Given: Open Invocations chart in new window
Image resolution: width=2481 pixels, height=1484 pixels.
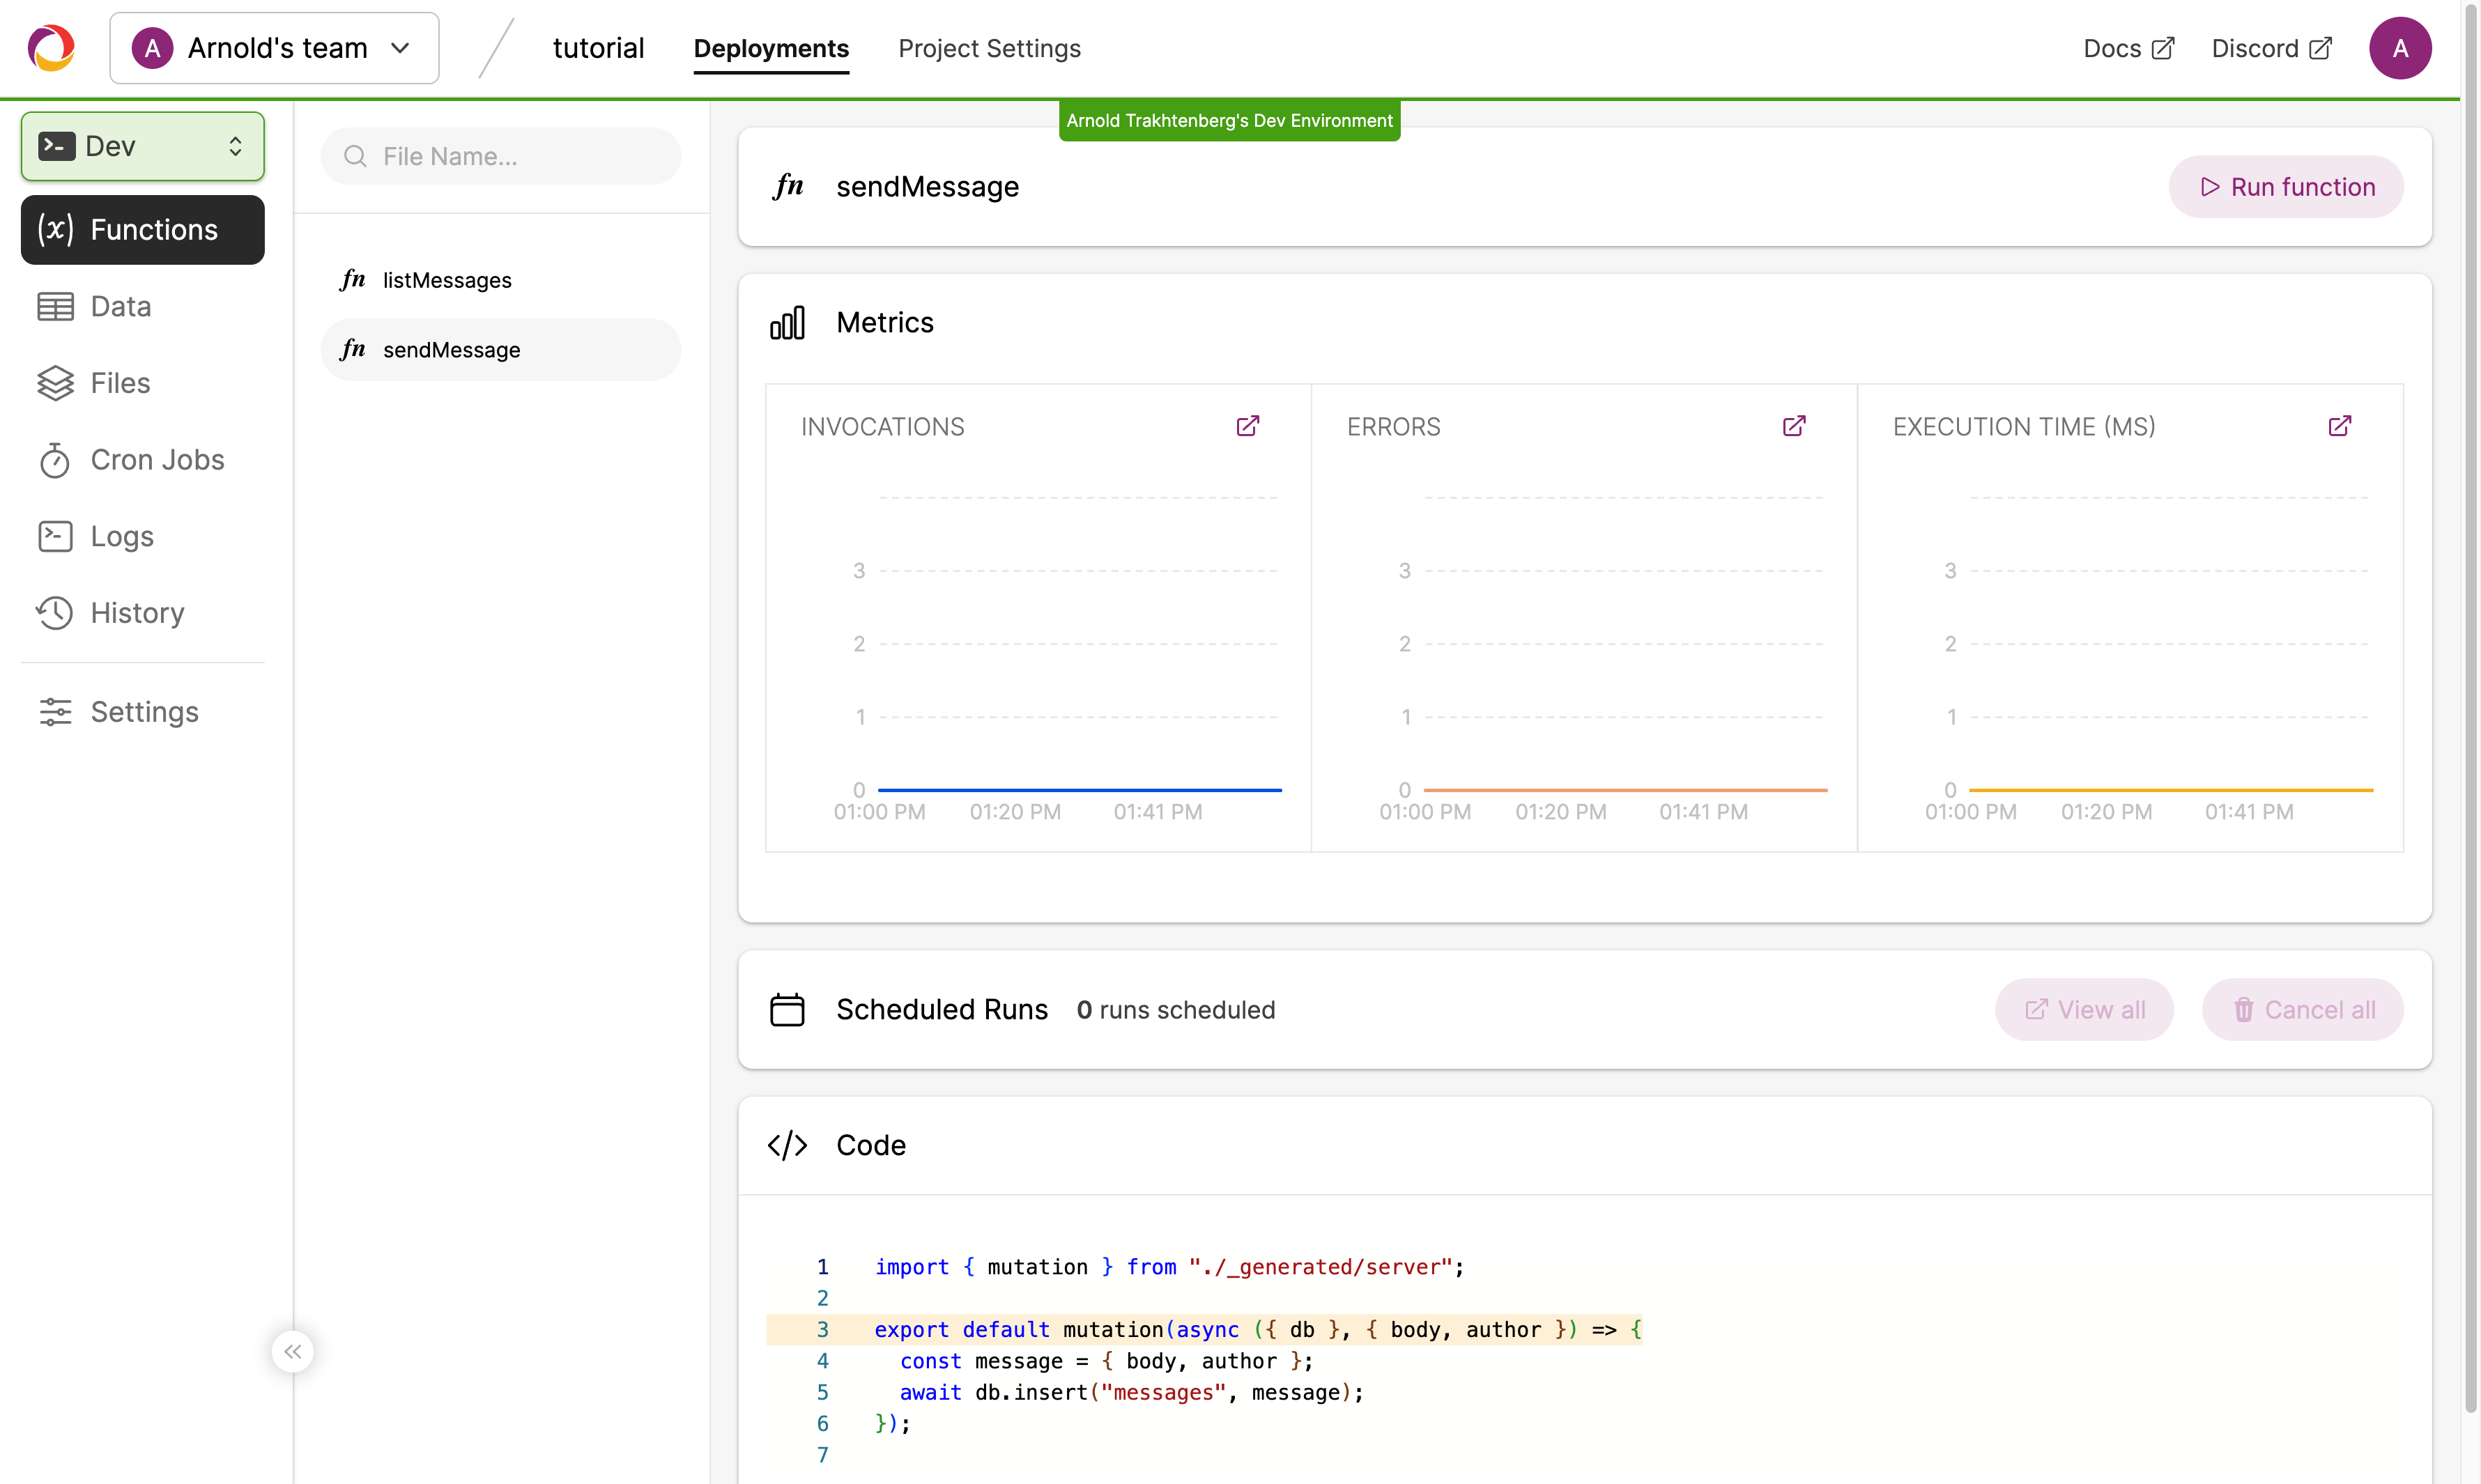Looking at the screenshot, I should pyautogui.click(x=1247, y=426).
